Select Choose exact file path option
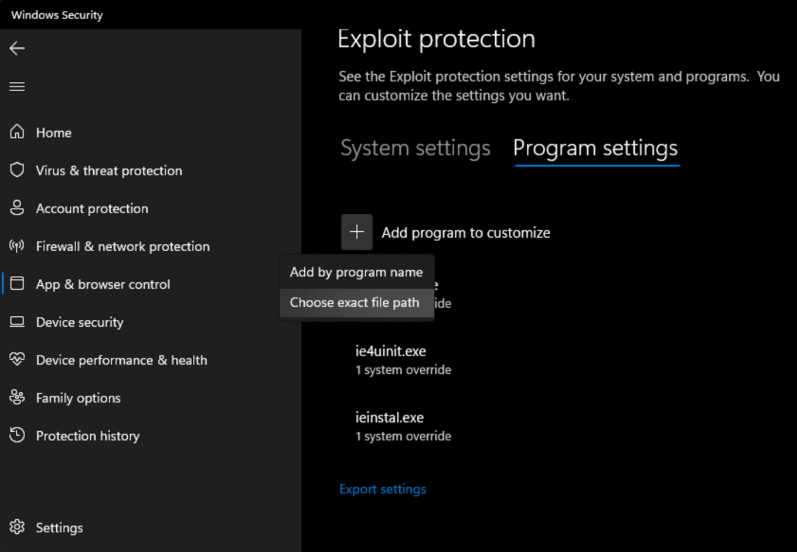The height and width of the screenshot is (552, 797). pyautogui.click(x=355, y=302)
